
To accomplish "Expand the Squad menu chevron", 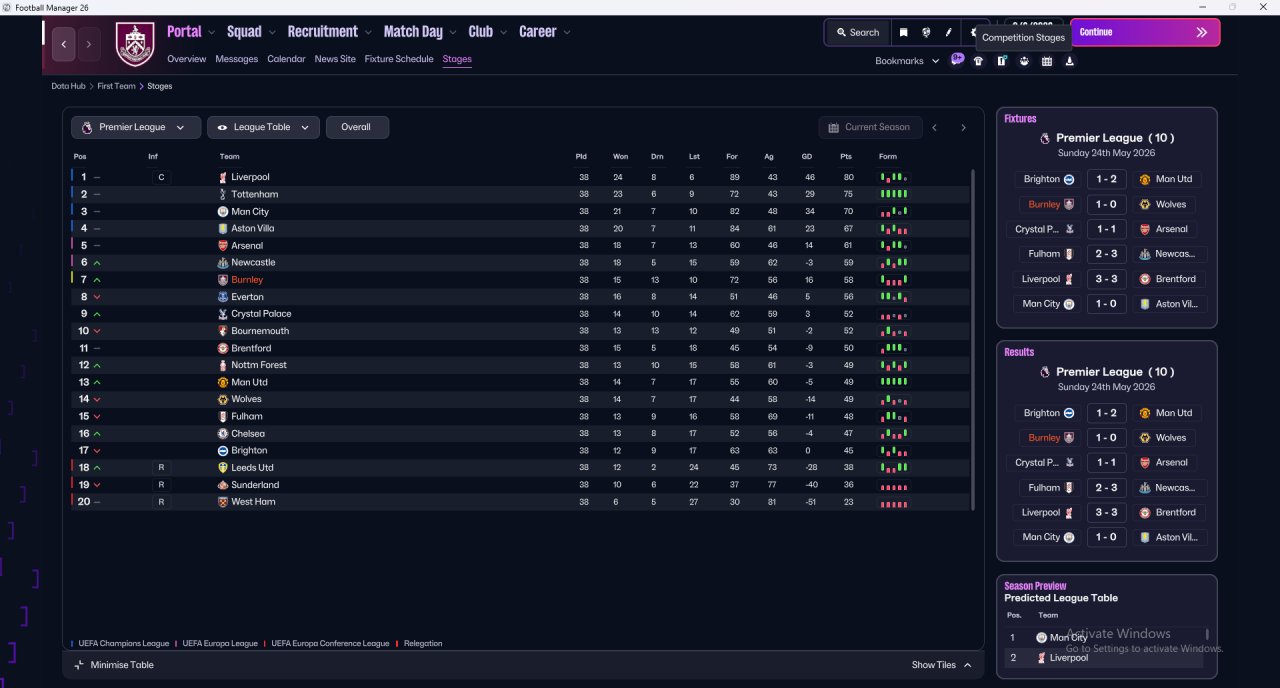I will pos(273,32).
